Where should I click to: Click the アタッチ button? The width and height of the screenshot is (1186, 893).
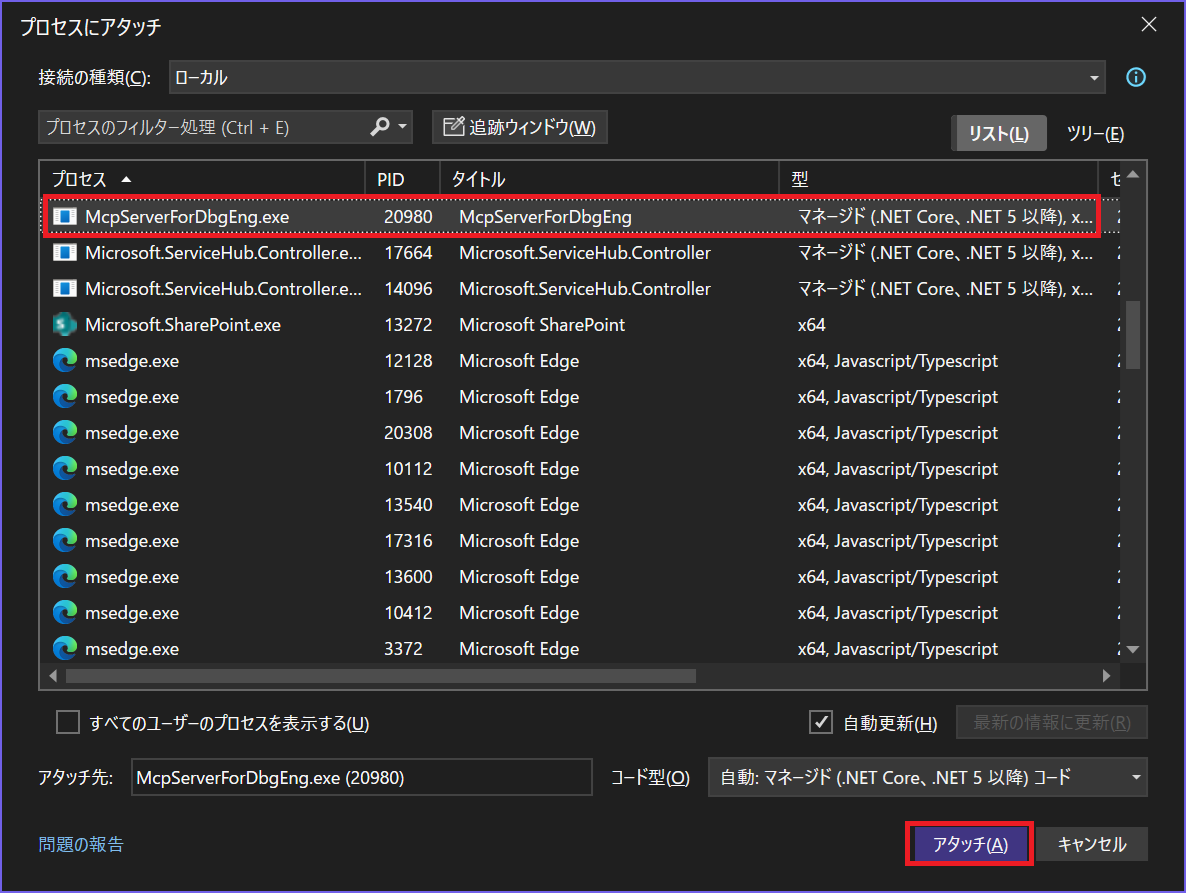point(970,844)
